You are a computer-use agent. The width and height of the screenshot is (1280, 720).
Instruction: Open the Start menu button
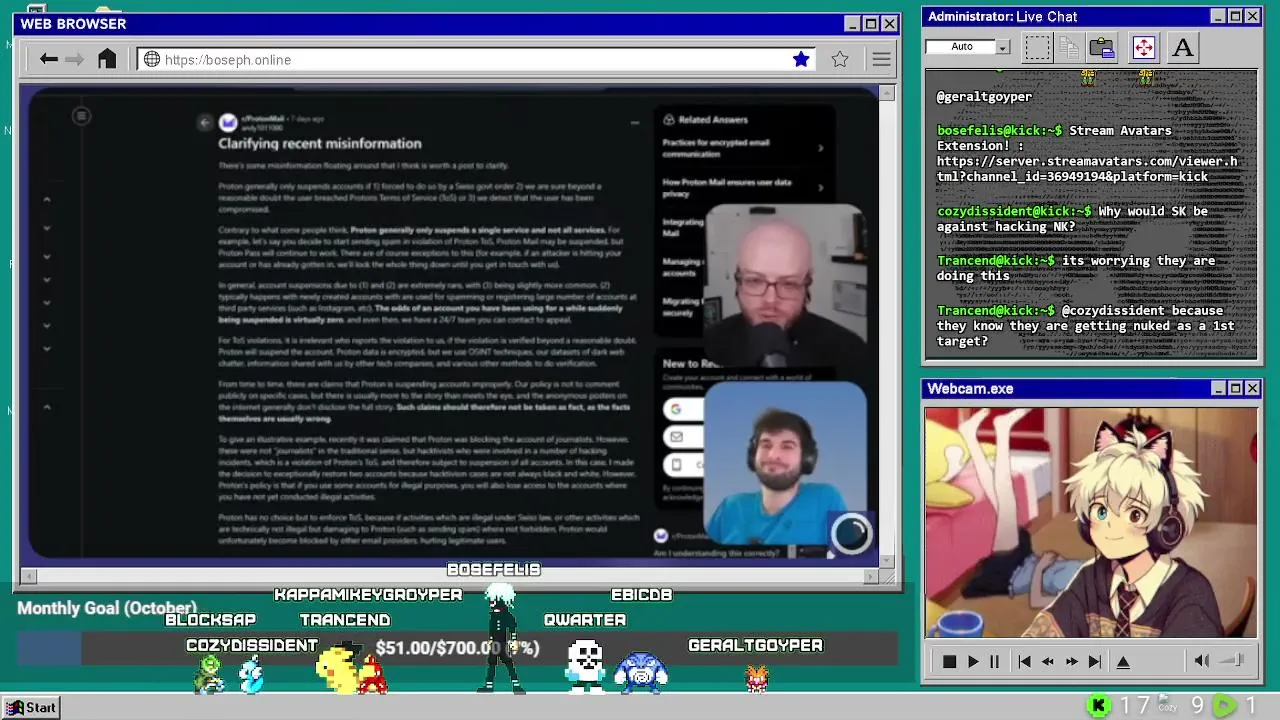point(31,707)
